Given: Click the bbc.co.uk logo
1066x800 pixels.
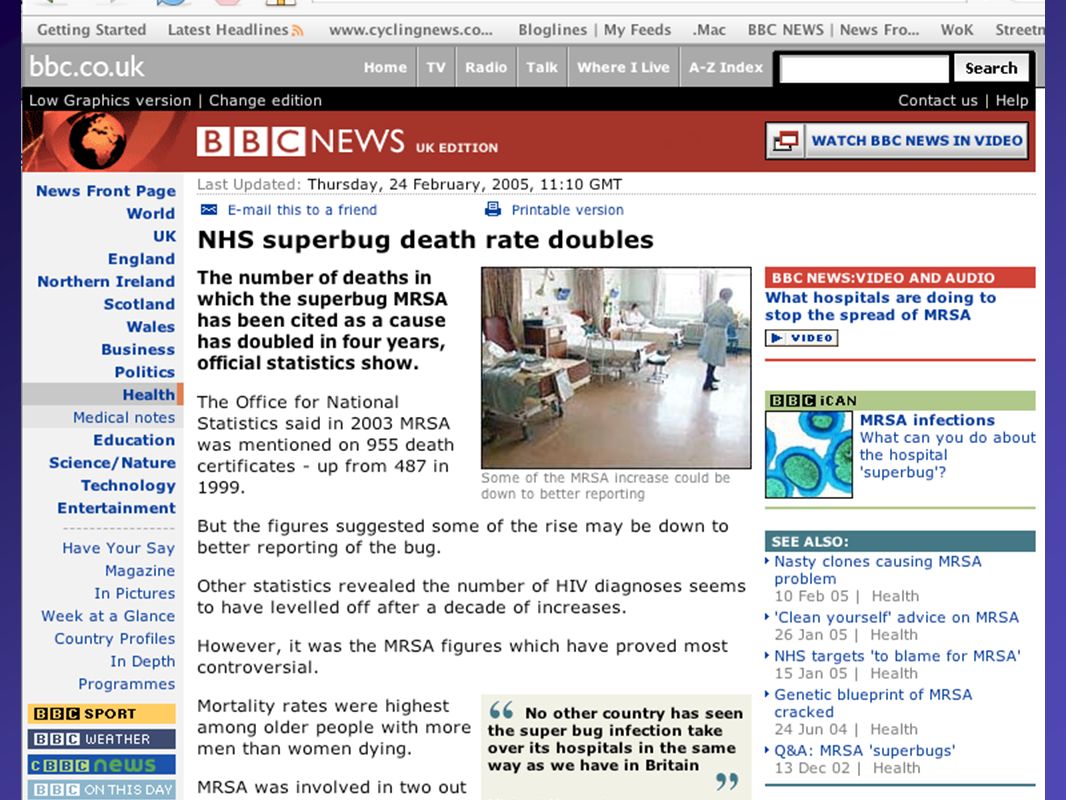Looking at the screenshot, I should pos(86,67).
